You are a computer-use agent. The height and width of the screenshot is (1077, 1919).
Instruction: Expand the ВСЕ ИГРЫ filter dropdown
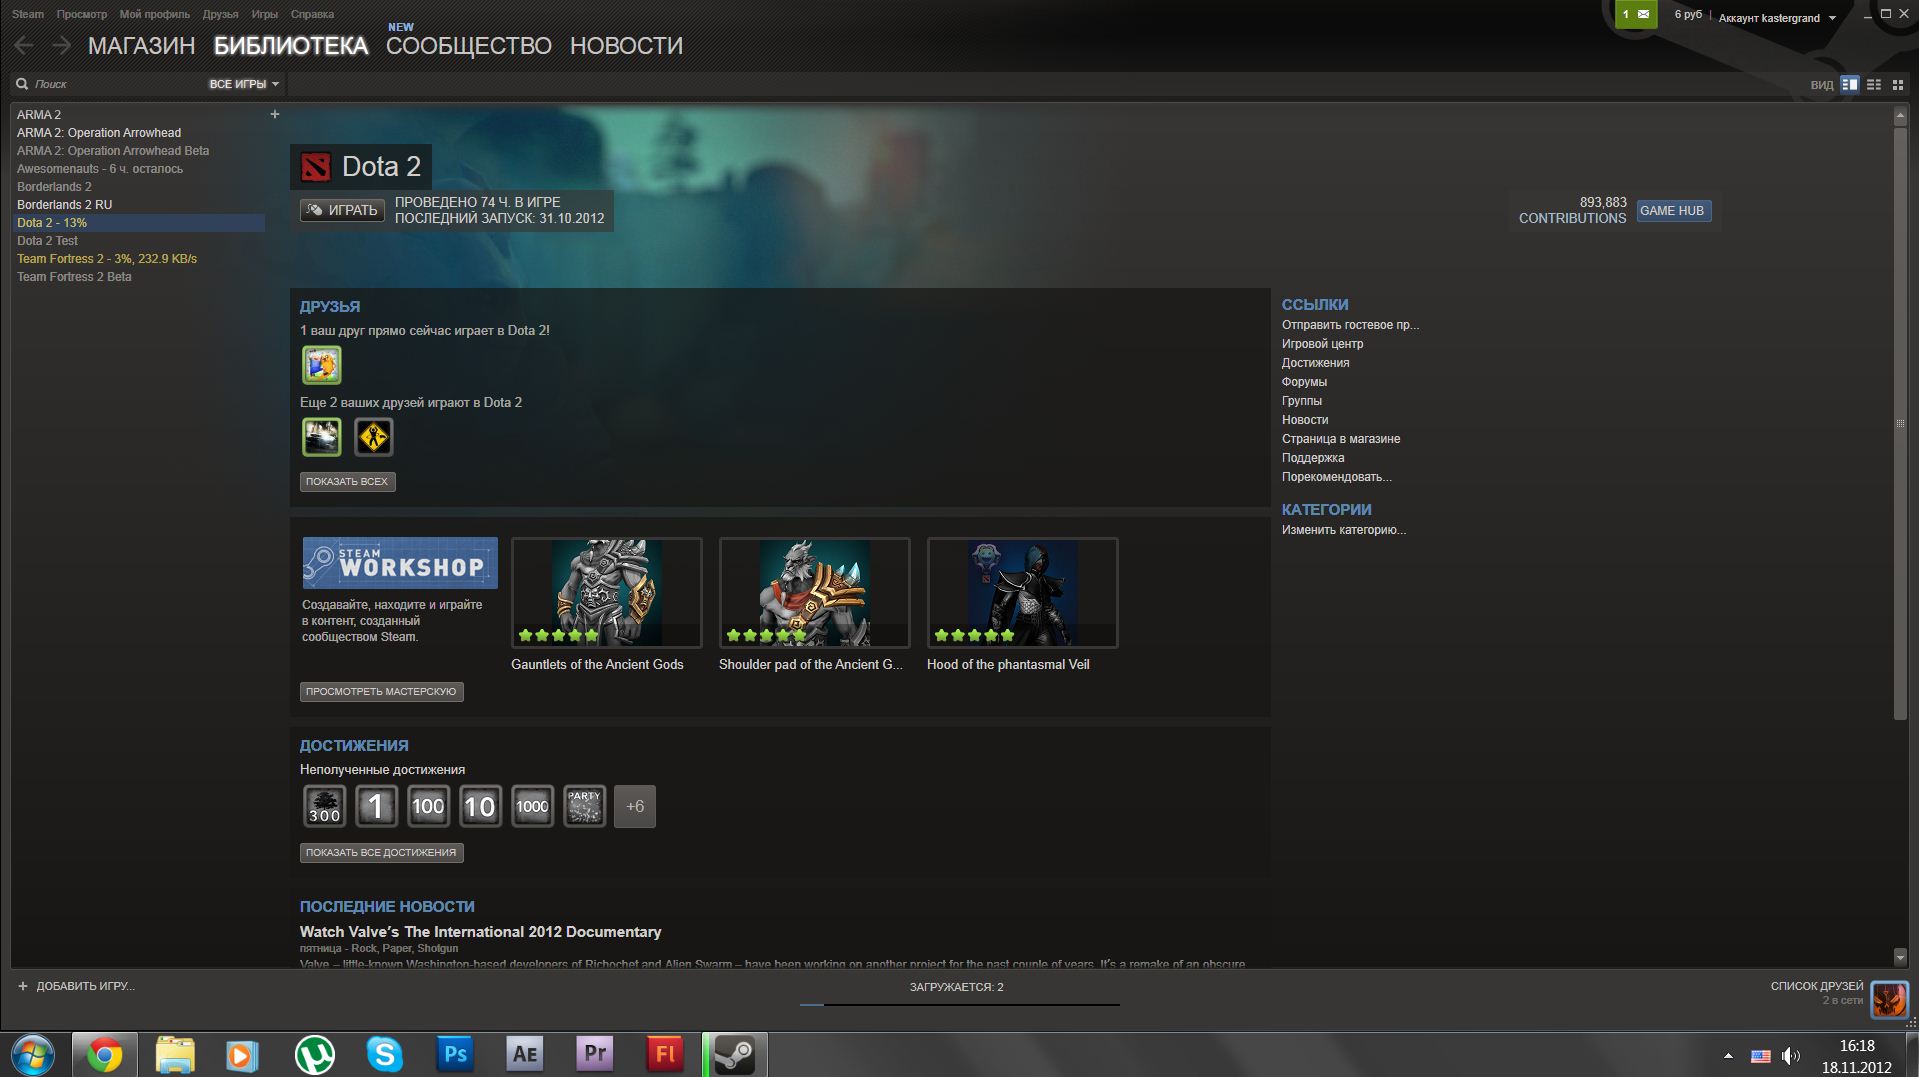[244, 84]
